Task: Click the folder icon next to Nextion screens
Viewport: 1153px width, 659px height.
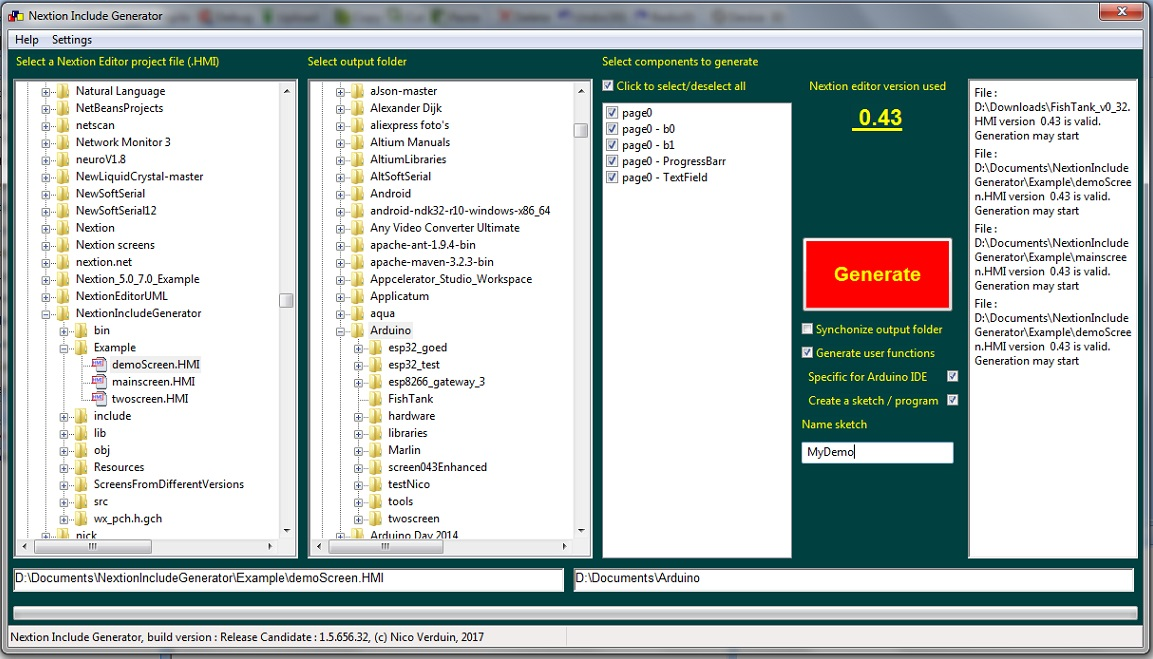Action: pyautogui.click(x=63, y=245)
